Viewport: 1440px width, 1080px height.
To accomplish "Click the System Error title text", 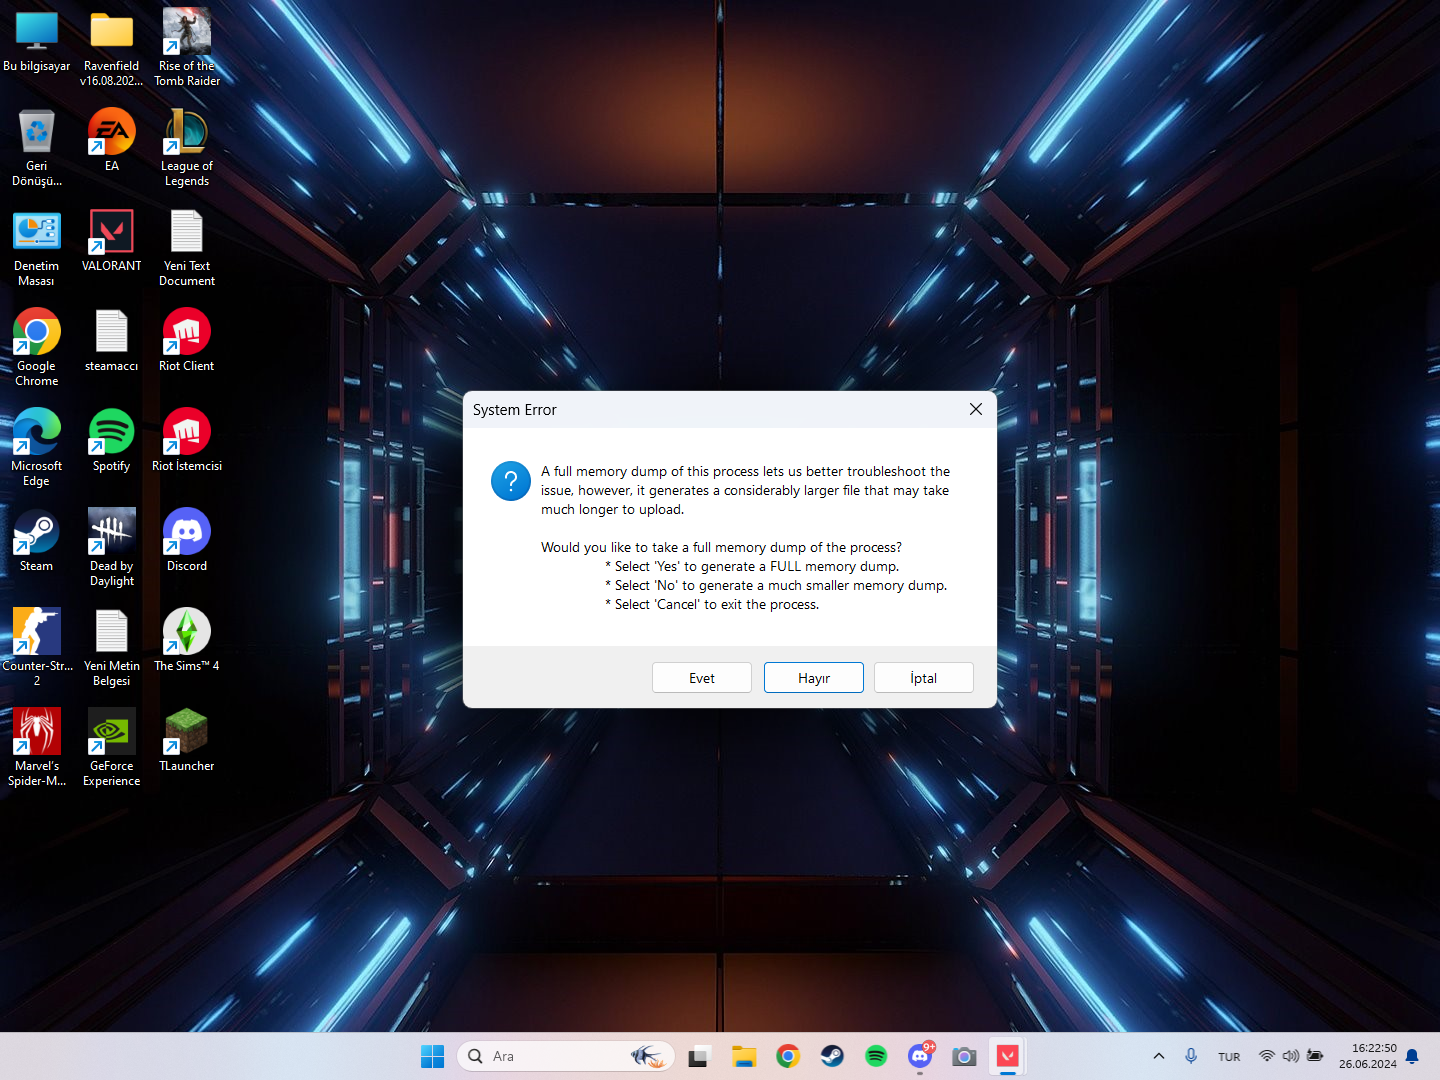I will click(x=515, y=410).
